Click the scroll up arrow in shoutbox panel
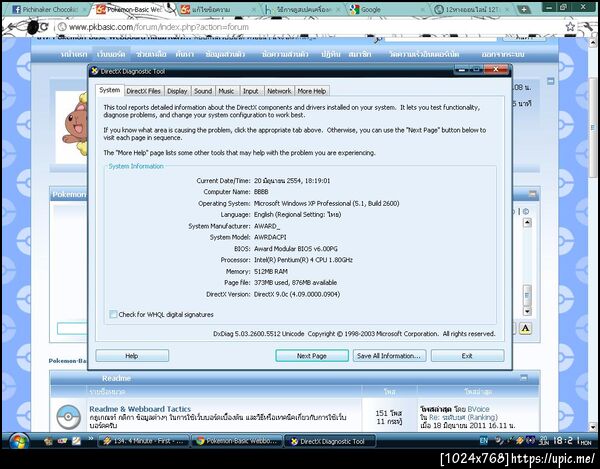This screenshot has width=600, height=469. pyautogui.click(x=527, y=223)
